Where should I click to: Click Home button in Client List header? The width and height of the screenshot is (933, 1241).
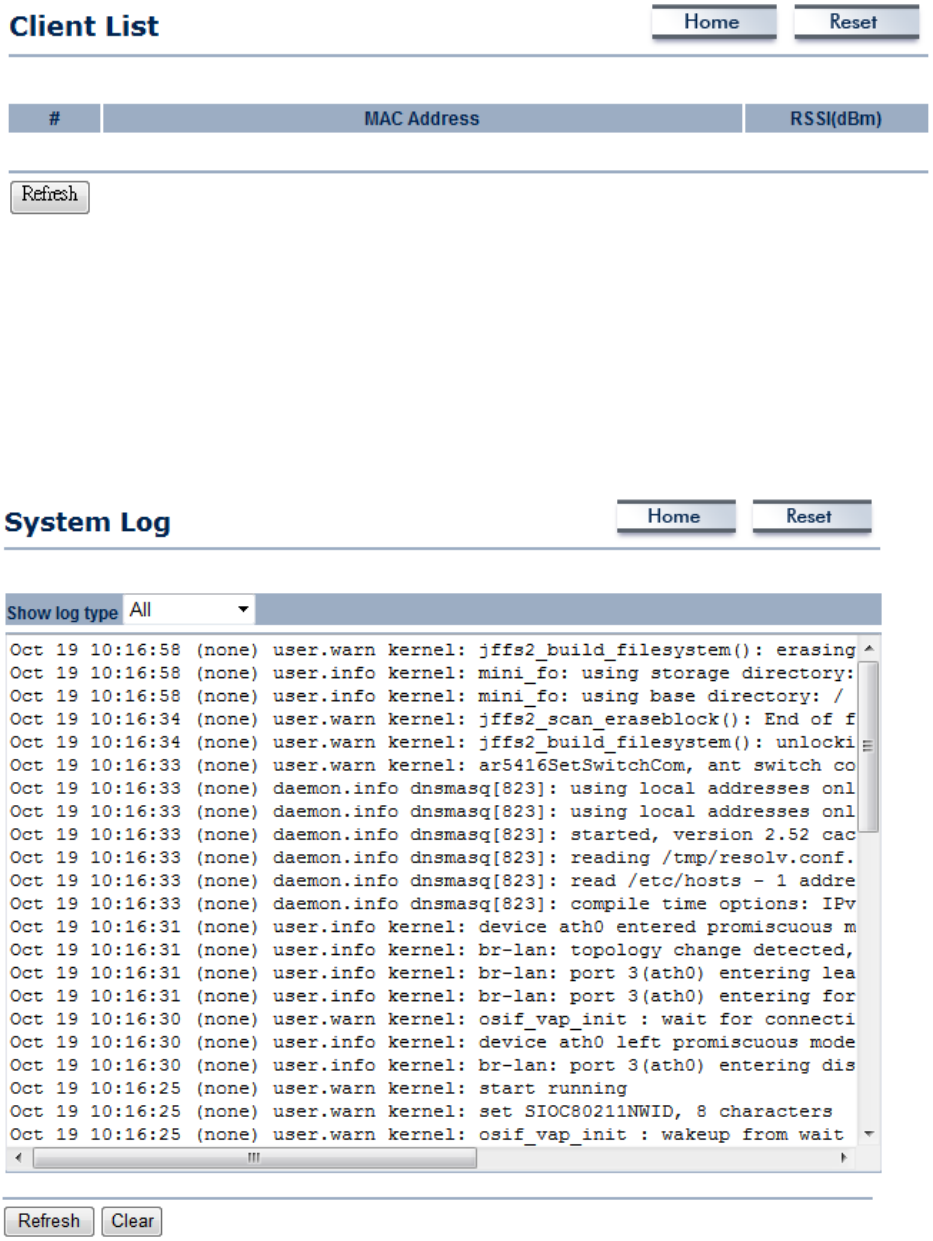[714, 23]
